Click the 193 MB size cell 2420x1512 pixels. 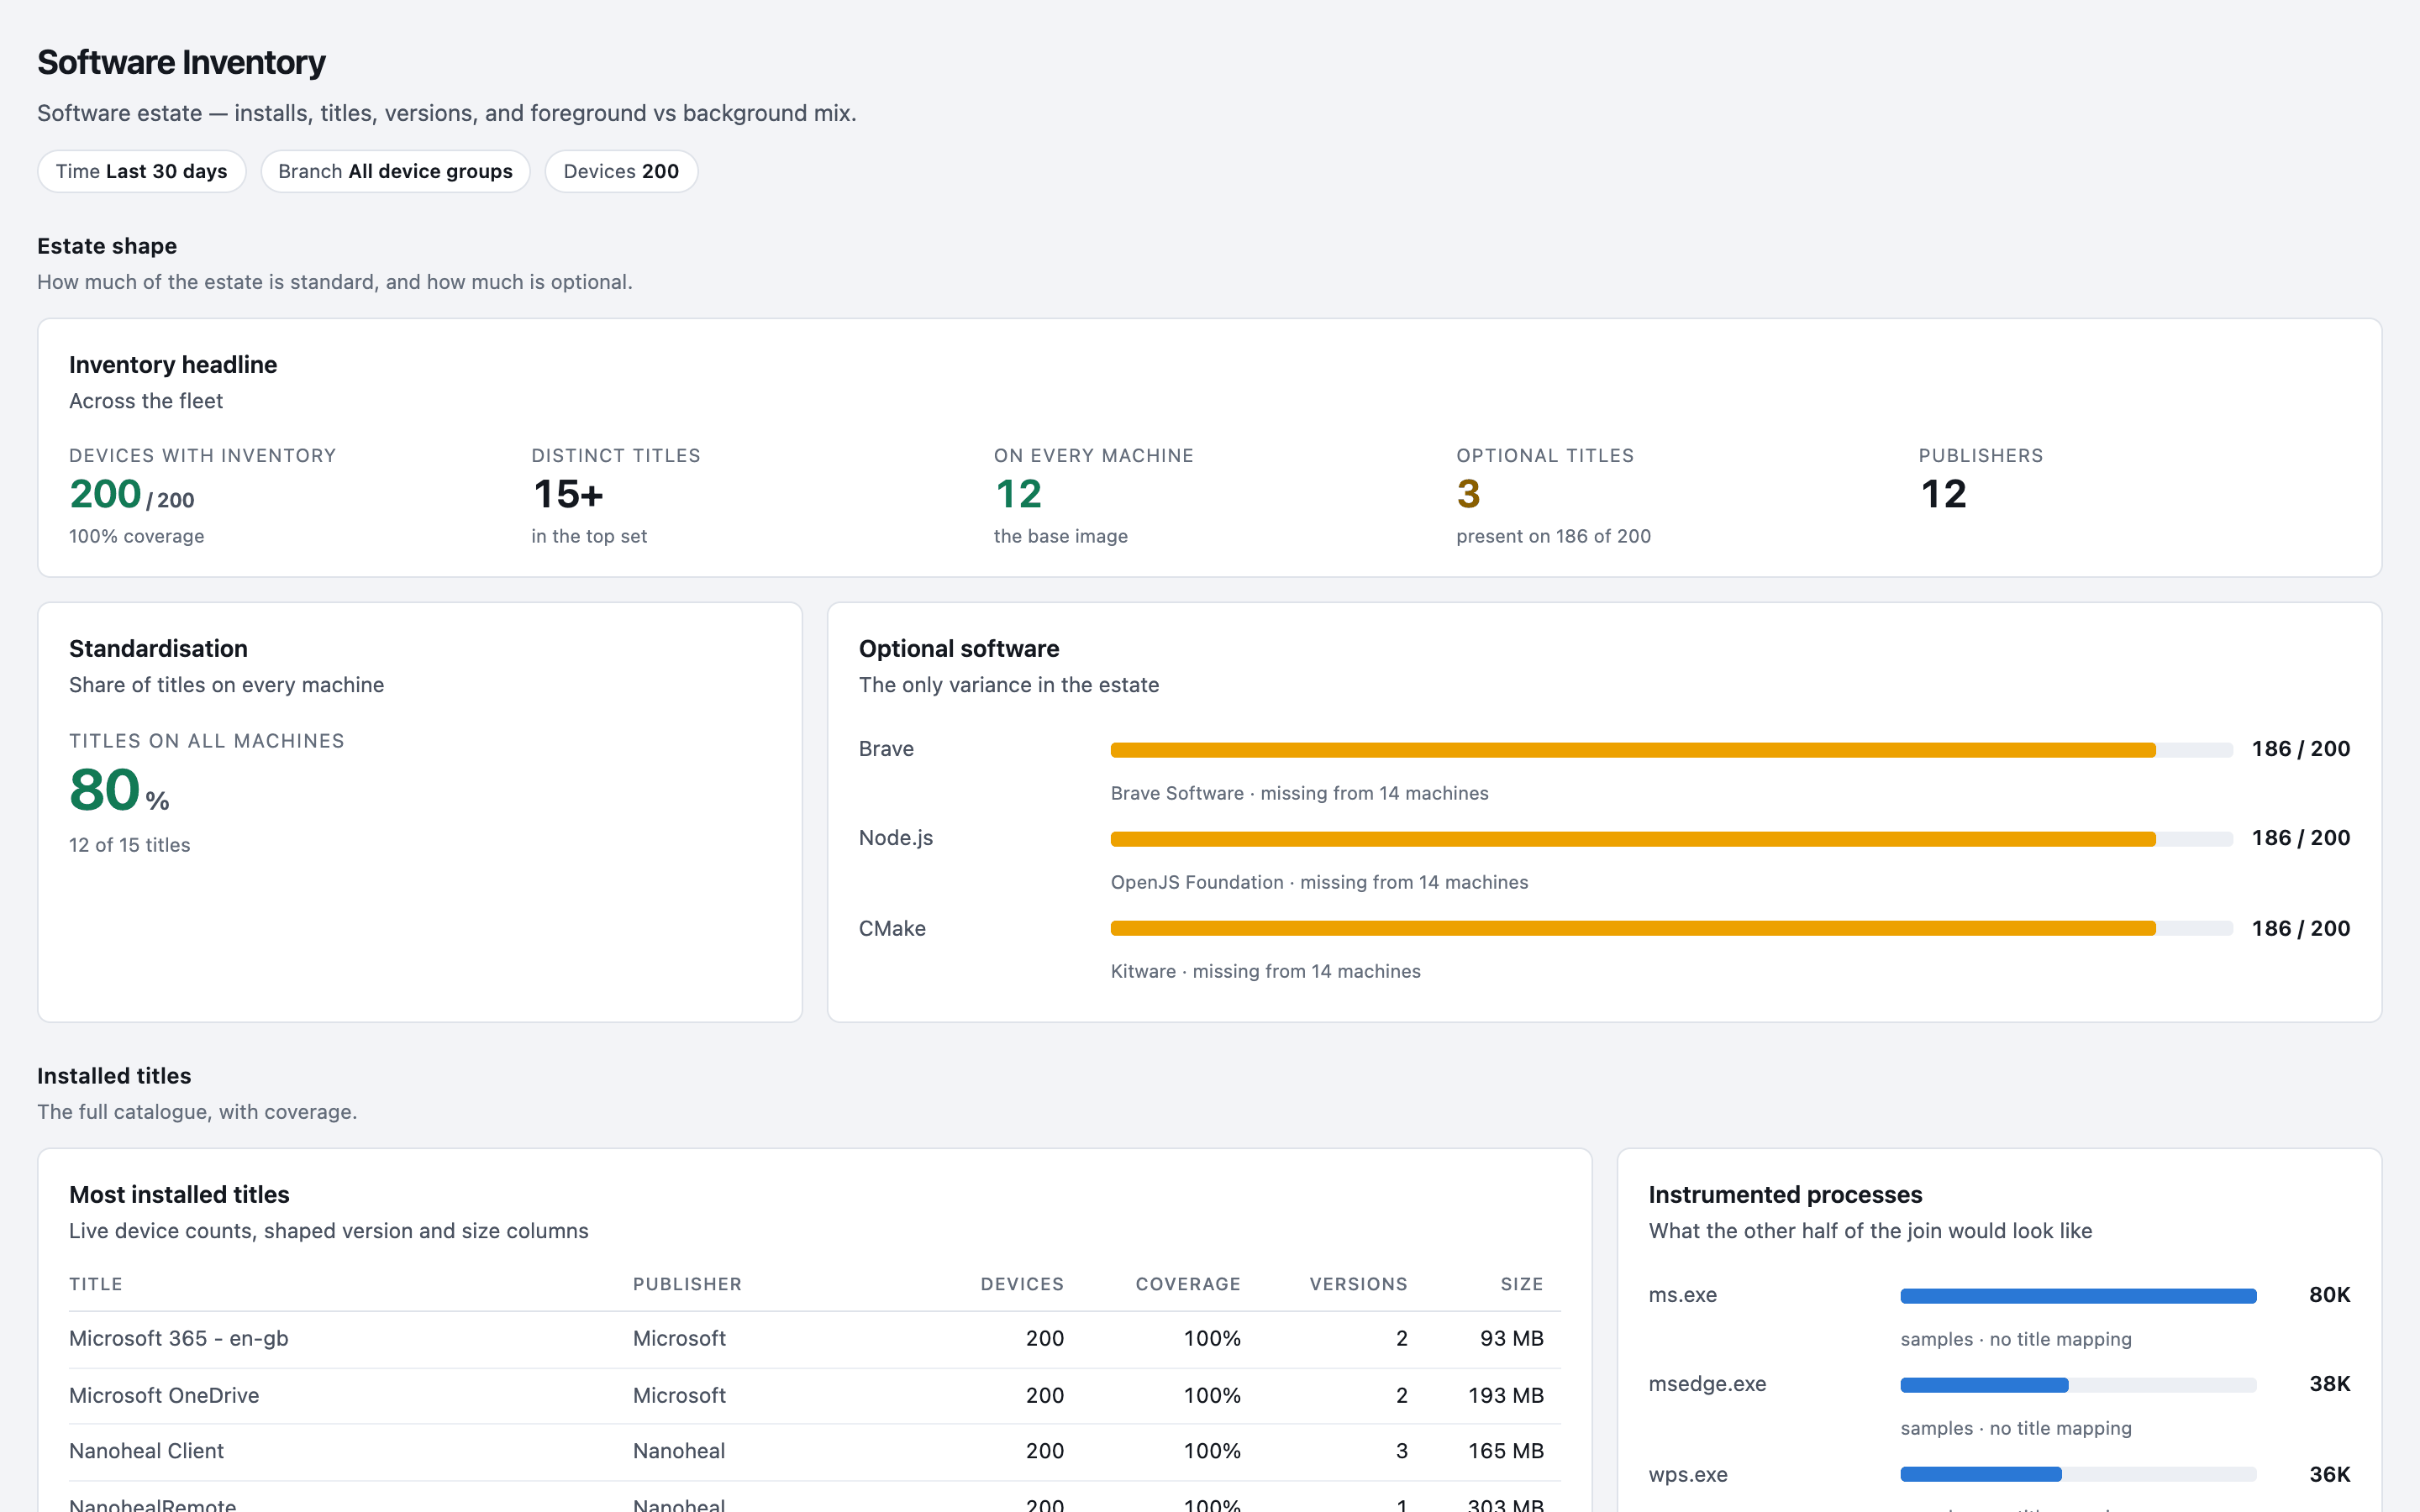coord(1506,1395)
